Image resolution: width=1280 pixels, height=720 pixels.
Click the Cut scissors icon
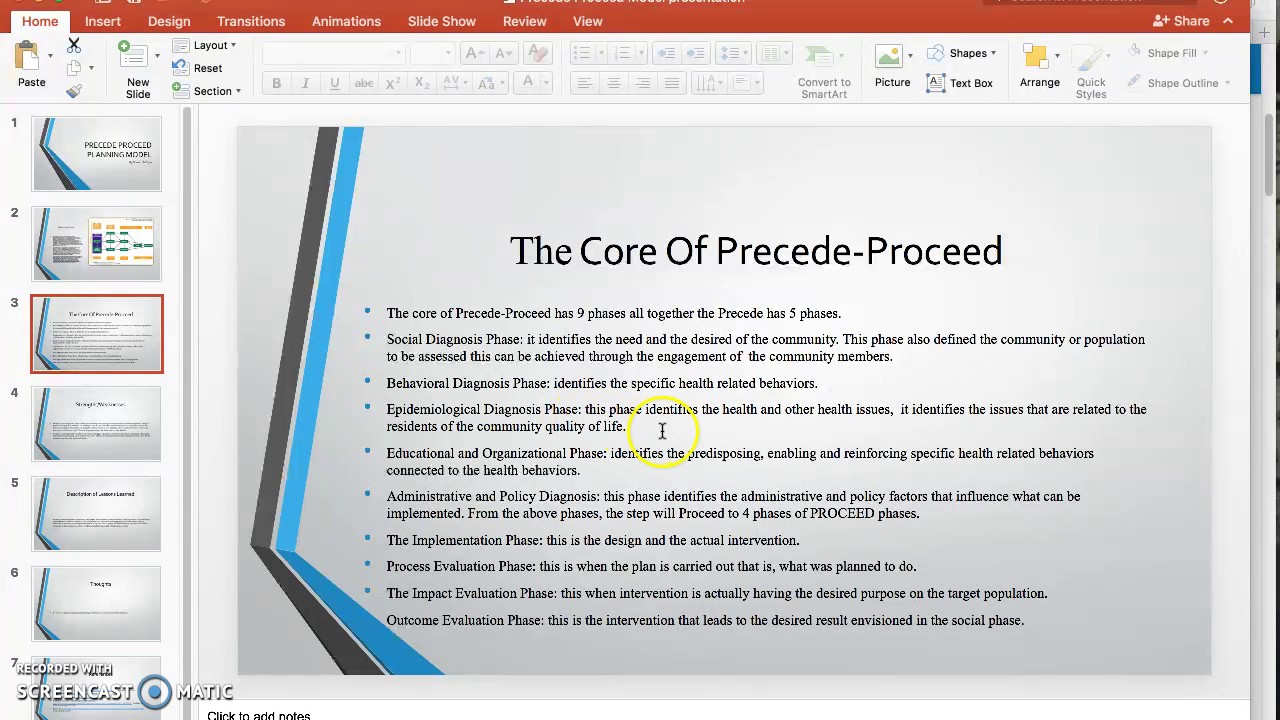click(x=74, y=46)
